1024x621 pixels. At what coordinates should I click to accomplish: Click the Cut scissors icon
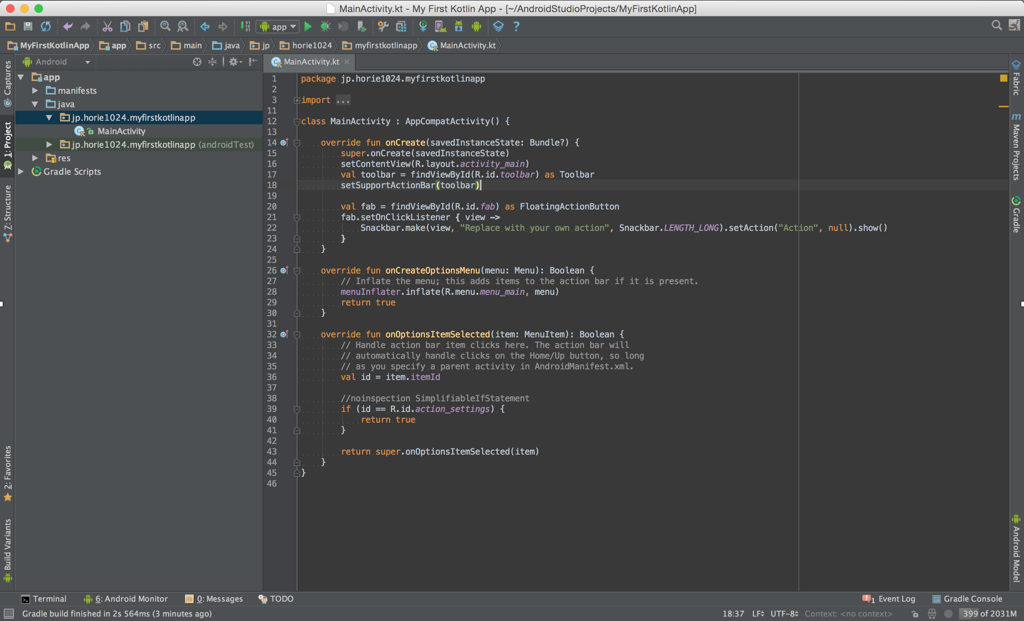click(107, 27)
